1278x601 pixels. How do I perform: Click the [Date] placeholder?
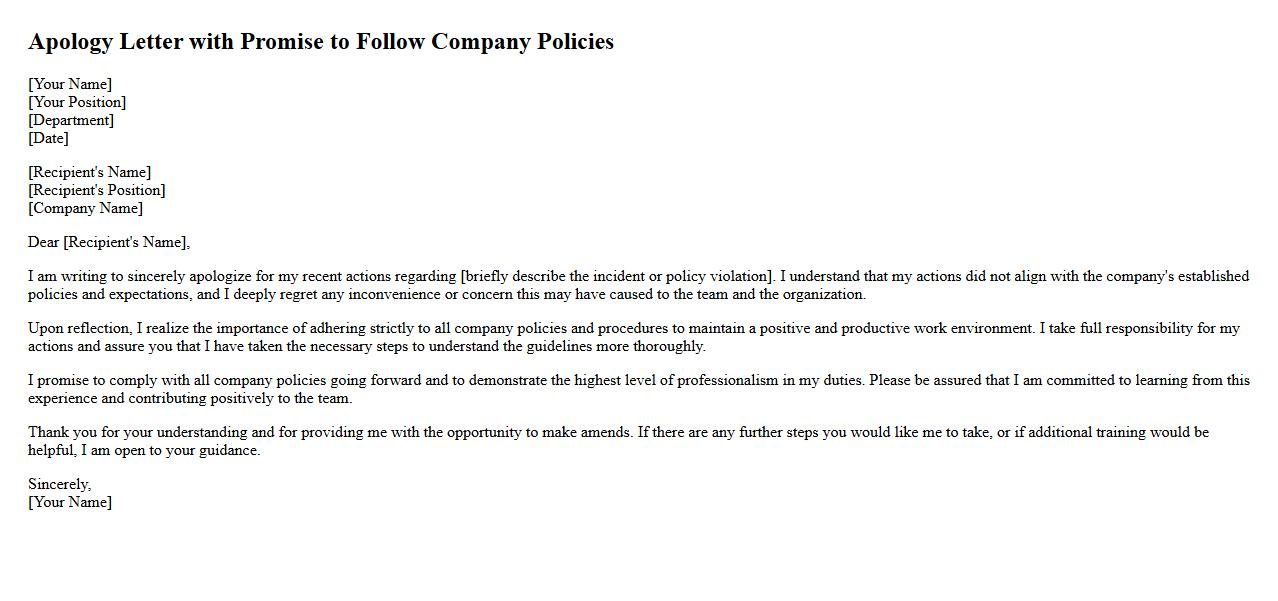(x=48, y=138)
